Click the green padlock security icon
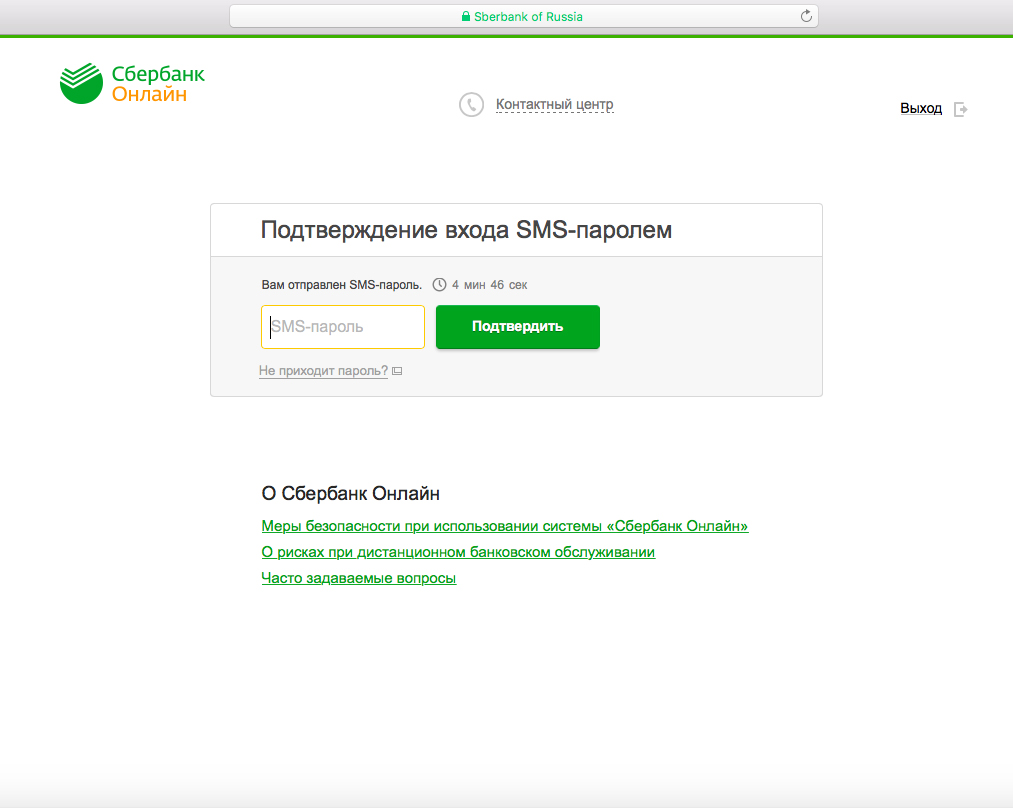This screenshot has height=808, width=1013. tap(465, 17)
